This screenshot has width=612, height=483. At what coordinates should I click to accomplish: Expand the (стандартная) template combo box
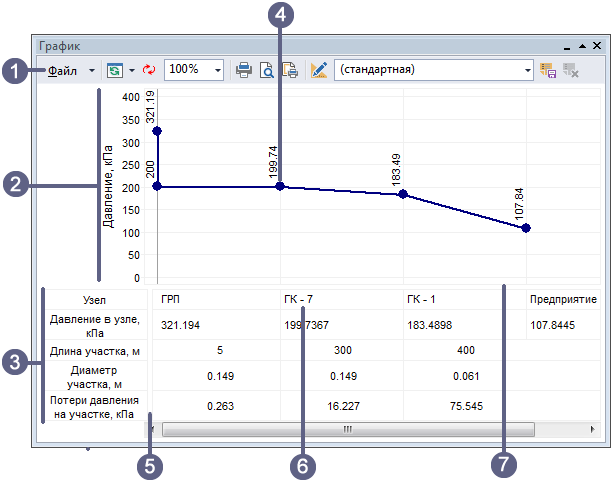(527, 71)
